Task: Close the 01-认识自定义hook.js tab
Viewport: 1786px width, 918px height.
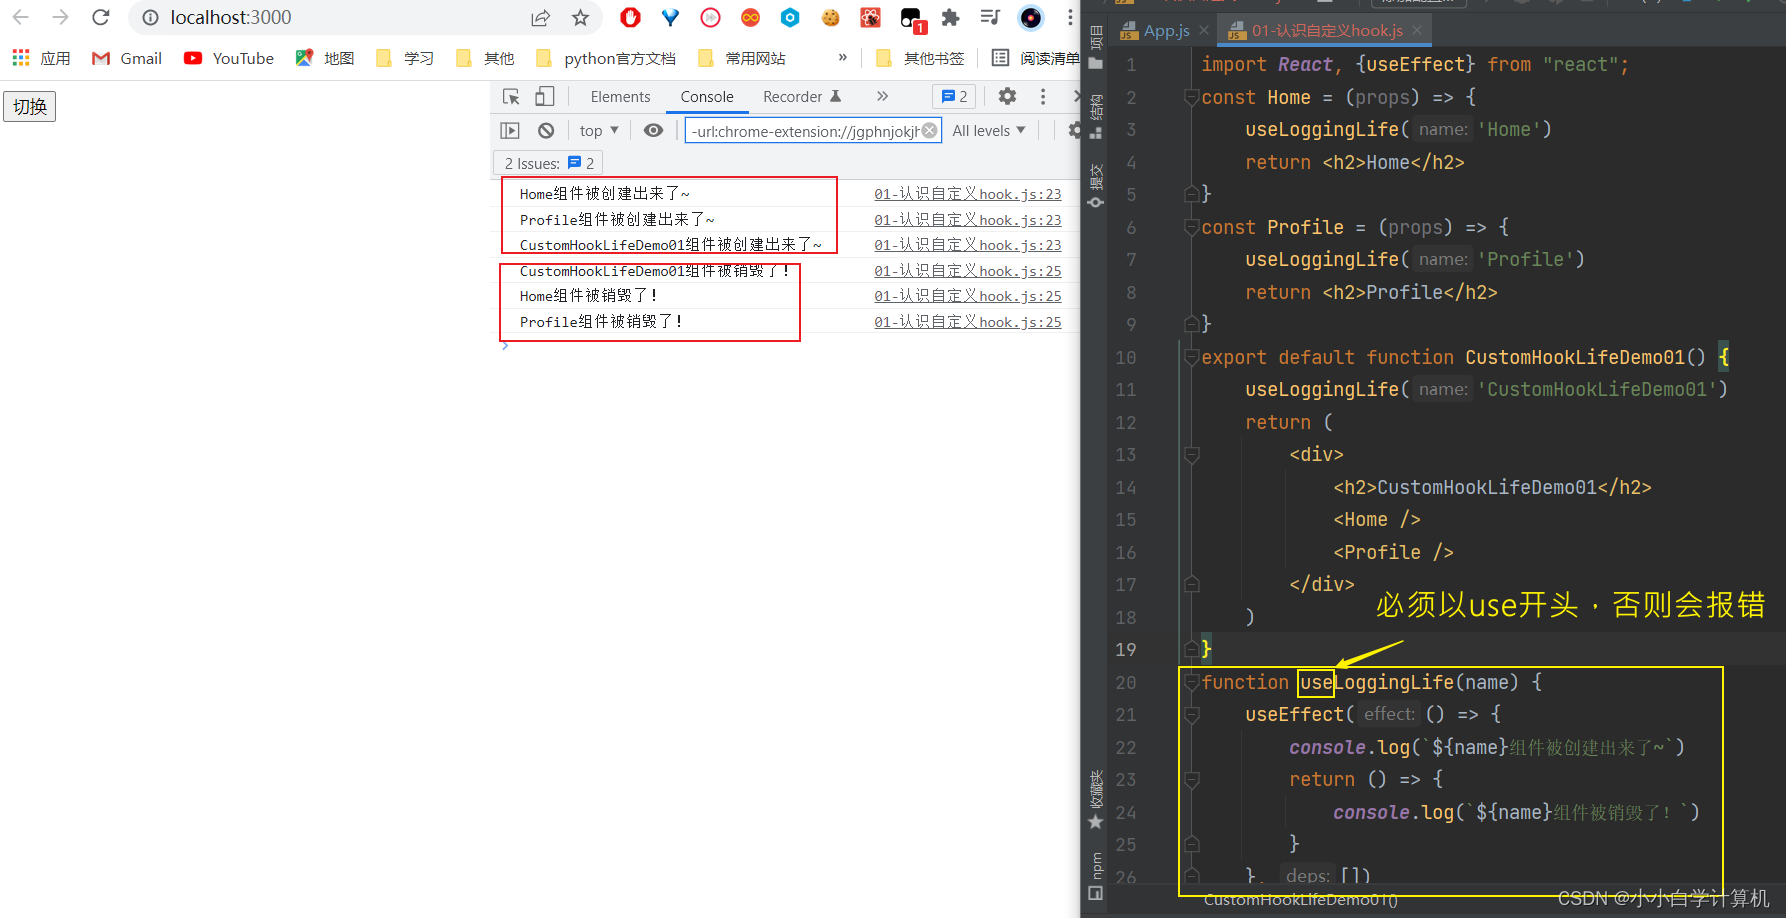Action: point(1417,31)
